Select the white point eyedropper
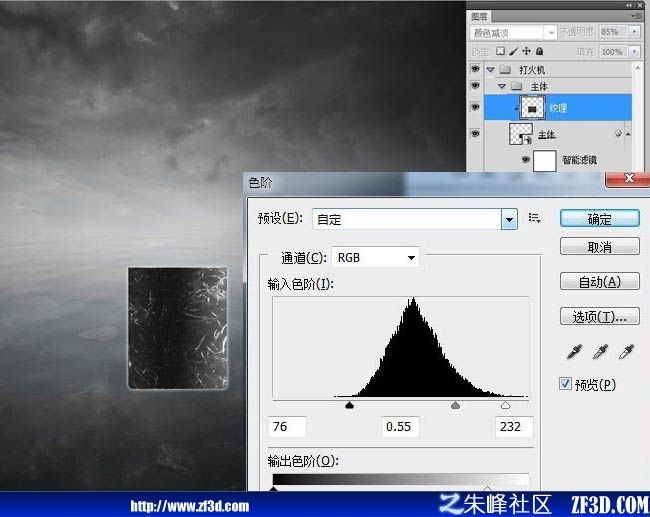This screenshot has width=650, height=517. pyautogui.click(x=626, y=351)
